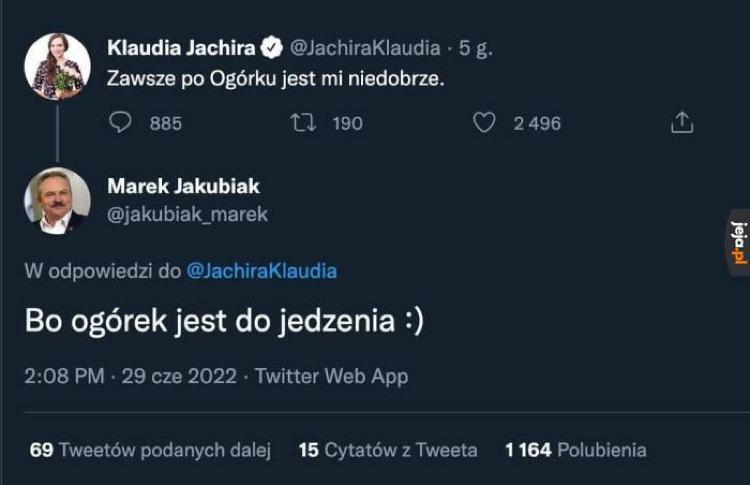Viewport: 750px width, 485px height.
Task: Open the share icon on Jachira's tweet
Action: 681,123
